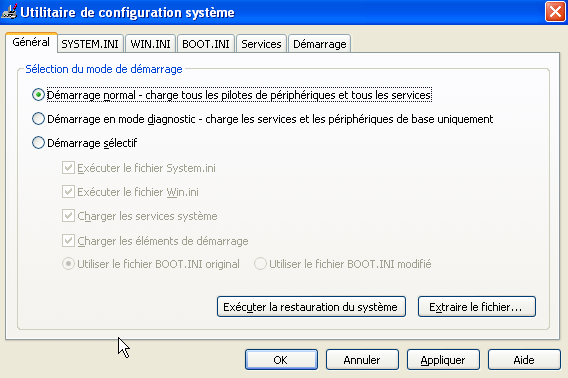Click Extraire le fichier... button
This screenshot has height=378, width=568.
pyautogui.click(x=477, y=307)
